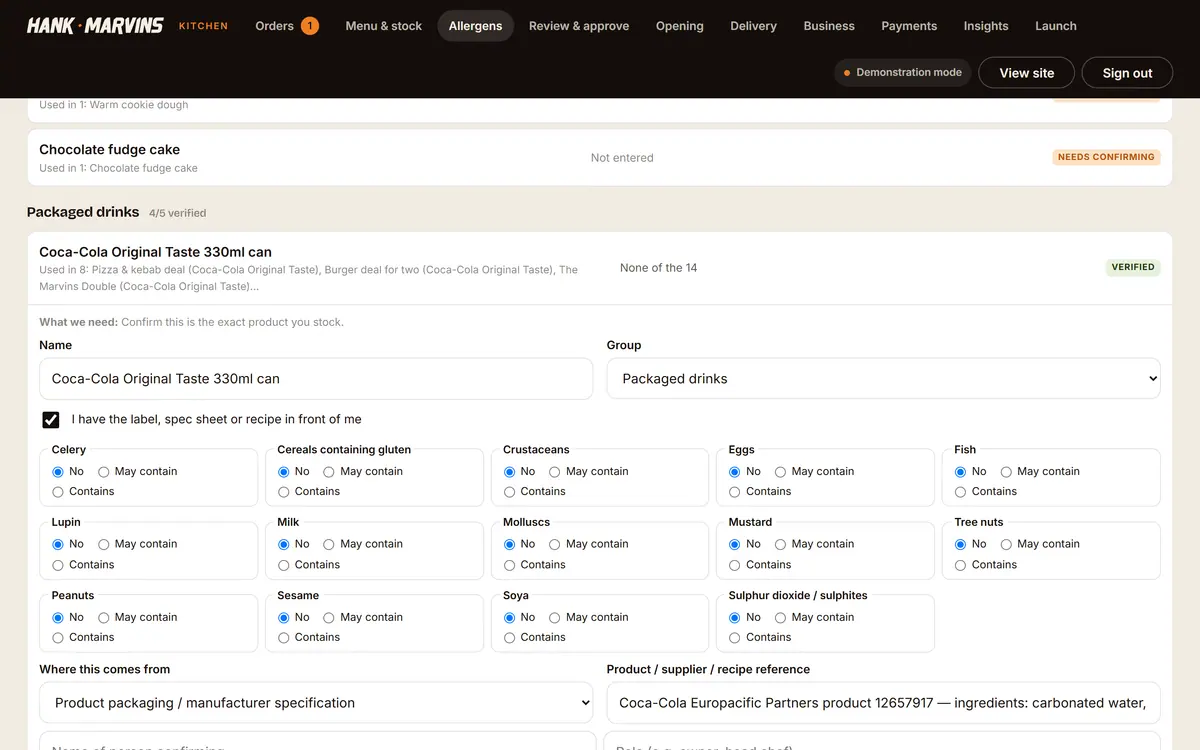1200x750 pixels.
Task: Open the 'Where this comes from' dropdown
Action: point(316,703)
